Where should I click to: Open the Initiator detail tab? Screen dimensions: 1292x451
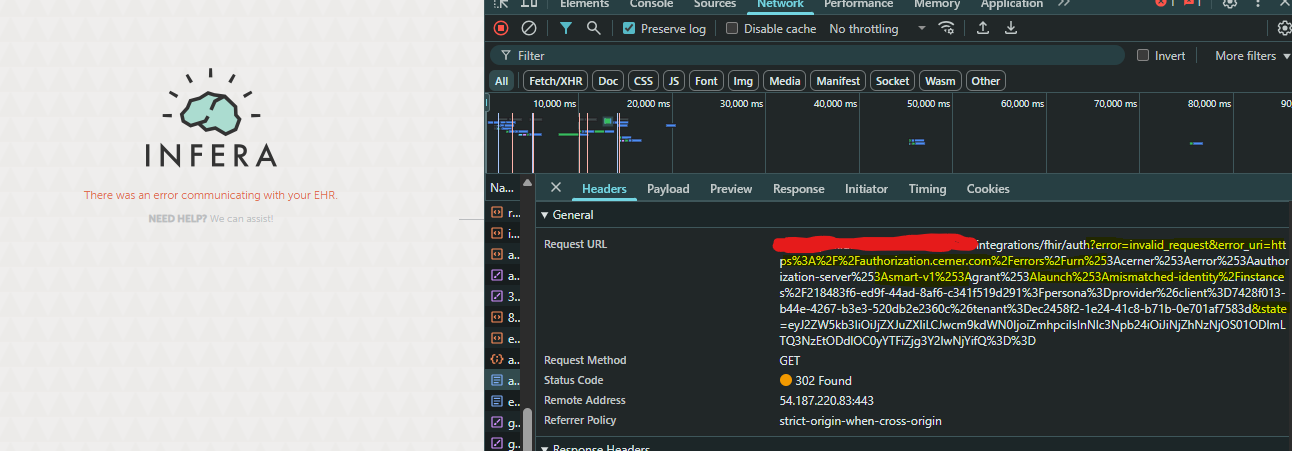(x=866, y=189)
